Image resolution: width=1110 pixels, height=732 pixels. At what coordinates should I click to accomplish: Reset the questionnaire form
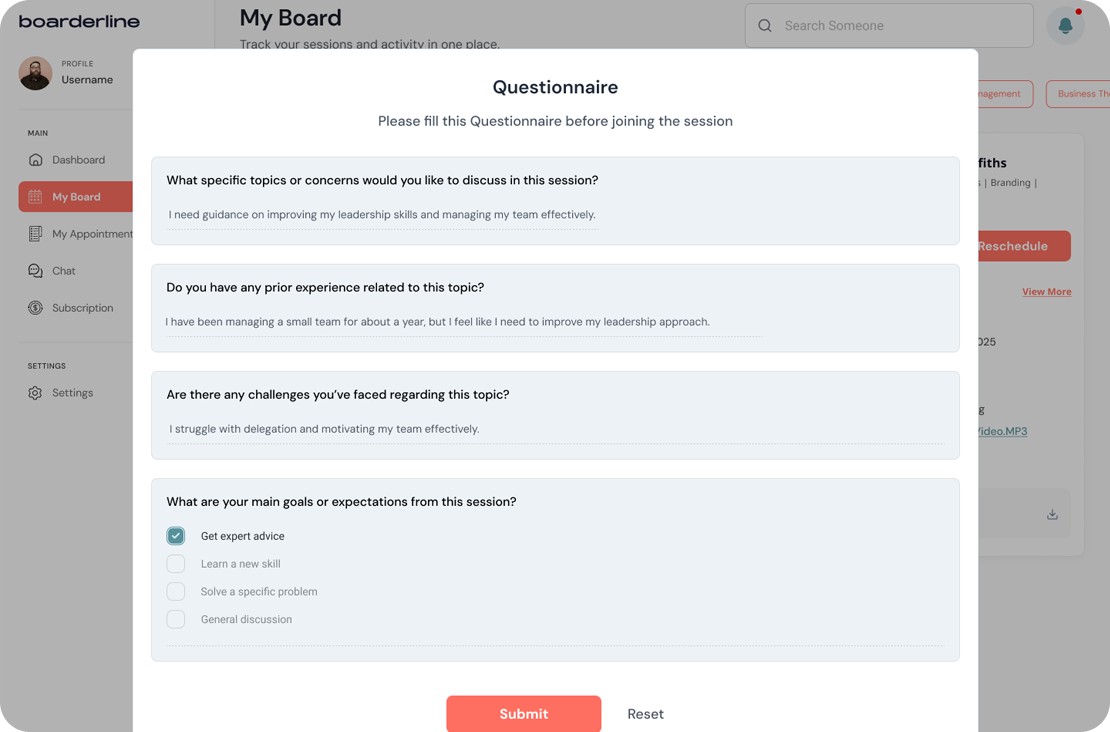click(x=645, y=714)
